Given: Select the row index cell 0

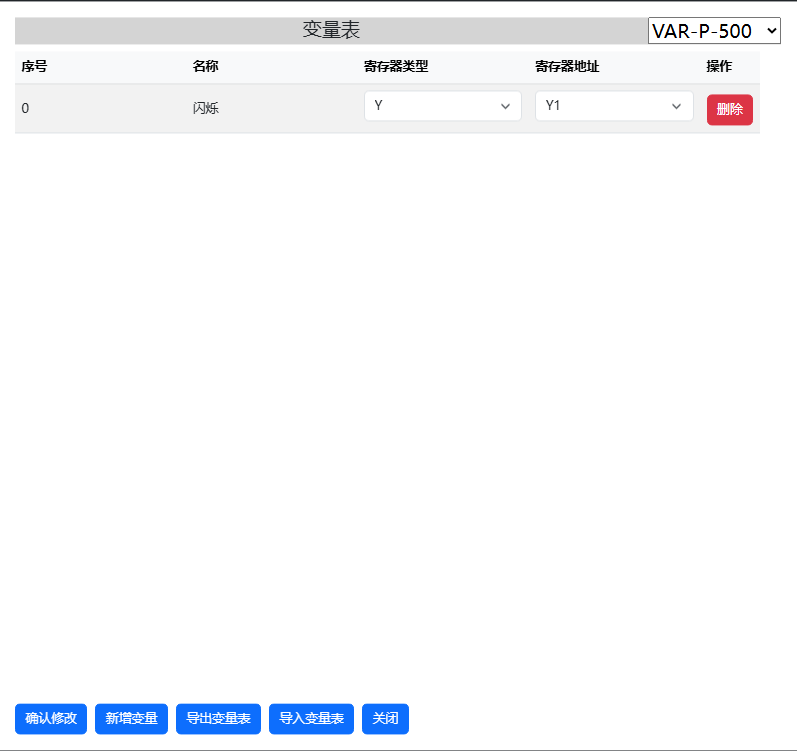Looking at the screenshot, I should (25, 109).
